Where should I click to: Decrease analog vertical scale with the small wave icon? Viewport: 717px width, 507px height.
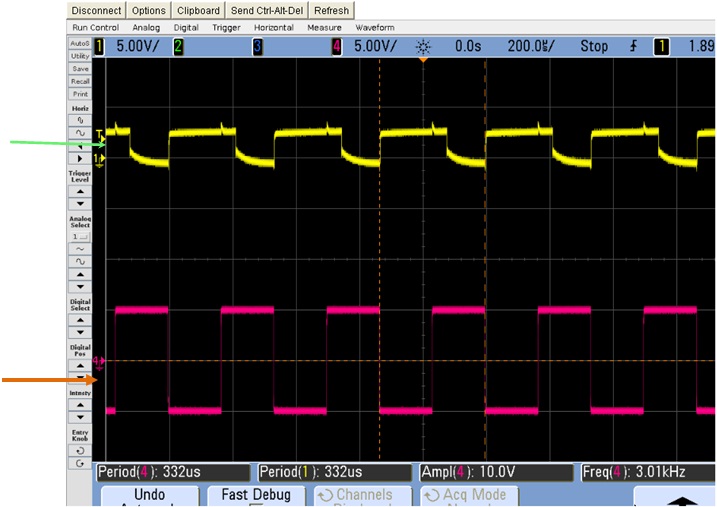pos(80,249)
